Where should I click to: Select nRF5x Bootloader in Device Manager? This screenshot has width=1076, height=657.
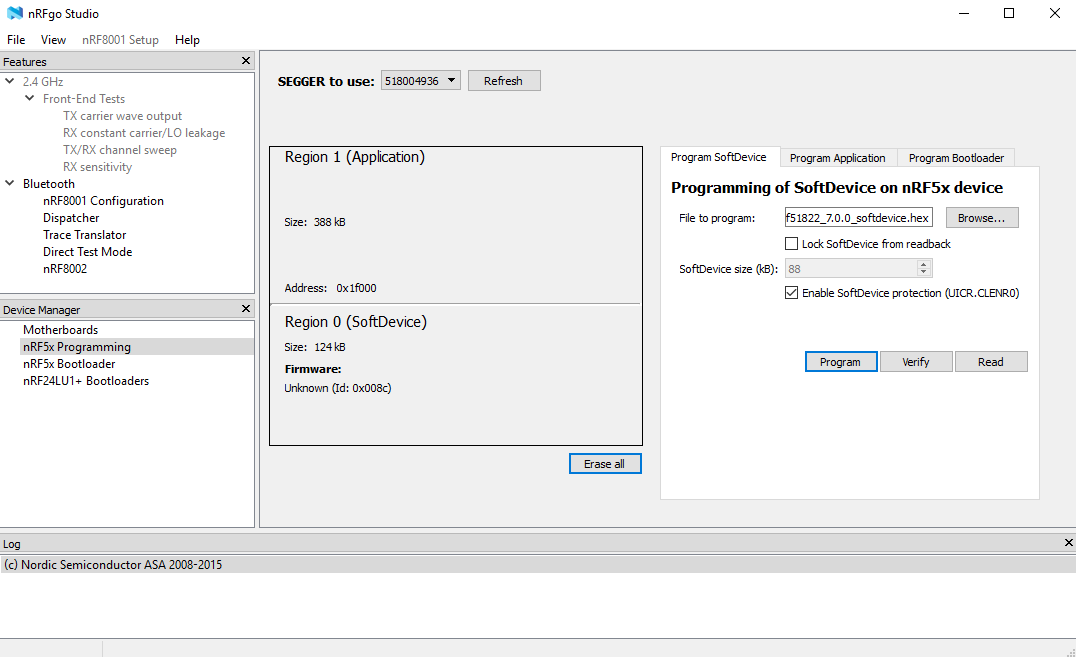tap(69, 364)
